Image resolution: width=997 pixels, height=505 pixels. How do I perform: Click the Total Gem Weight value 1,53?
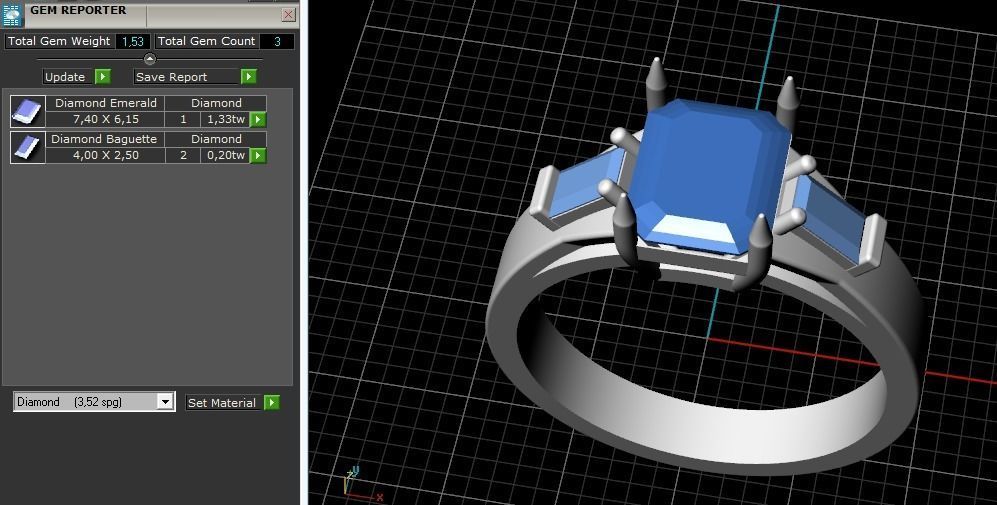(133, 41)
